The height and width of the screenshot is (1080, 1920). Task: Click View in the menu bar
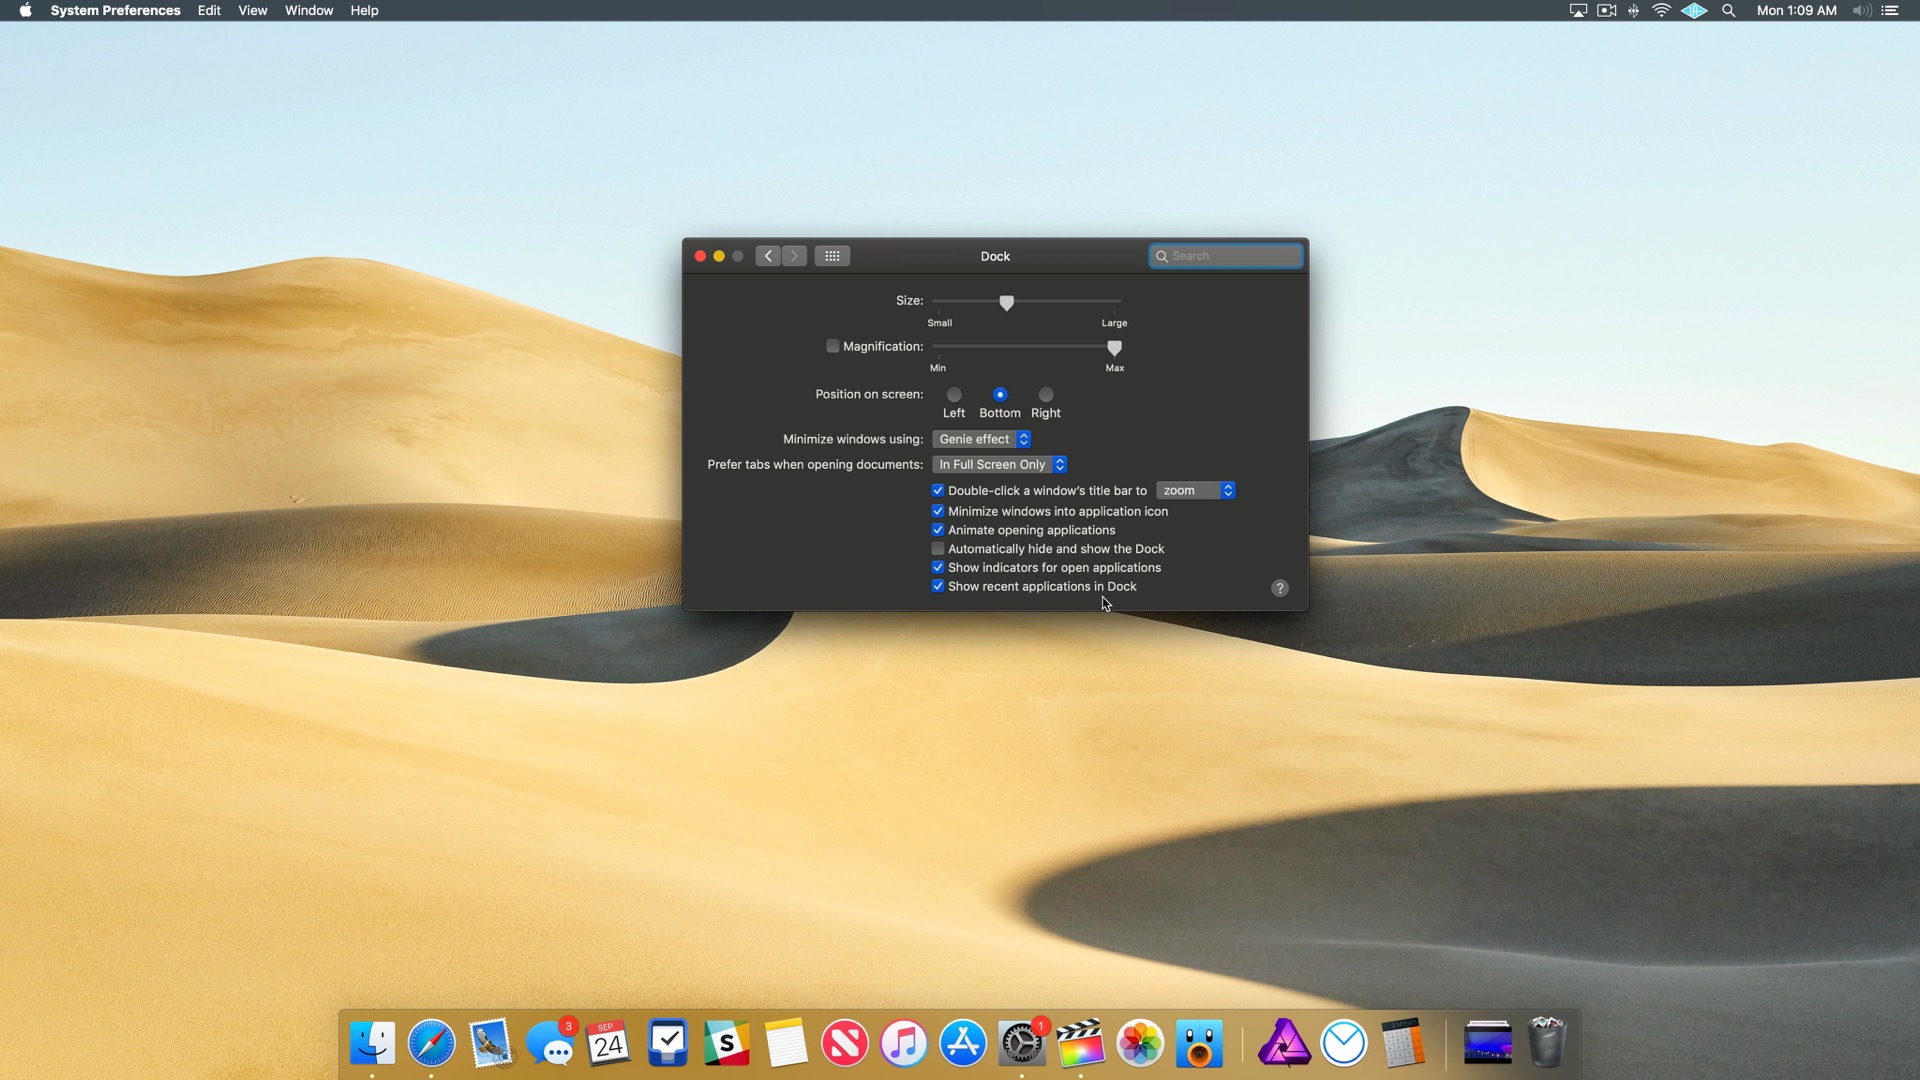(252, 11)
